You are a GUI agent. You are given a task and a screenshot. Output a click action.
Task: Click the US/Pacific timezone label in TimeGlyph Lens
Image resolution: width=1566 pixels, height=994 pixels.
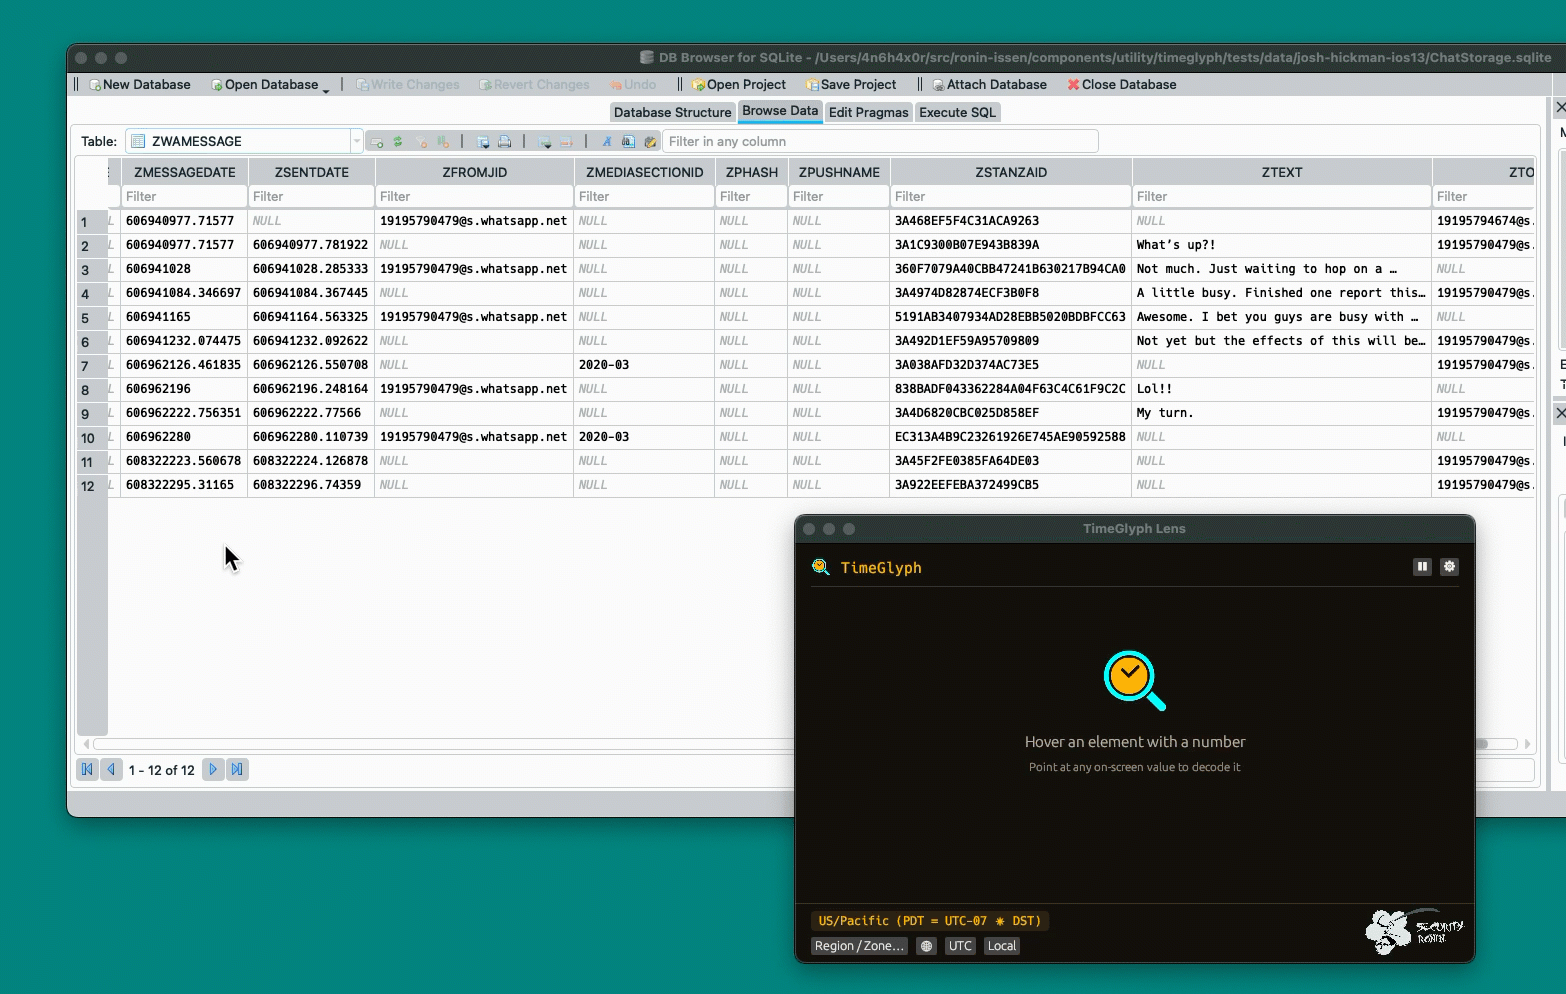929,921
